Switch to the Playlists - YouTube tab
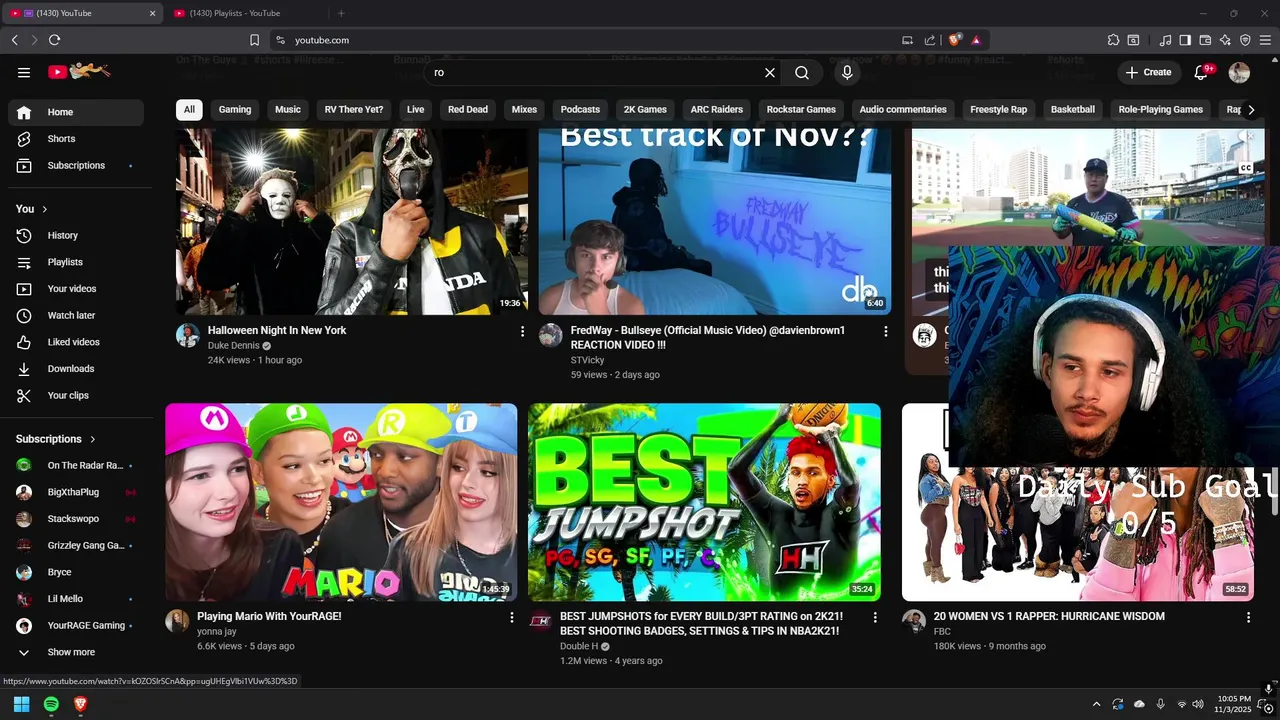Viewport: 1280px width, 720px height. 245,13
